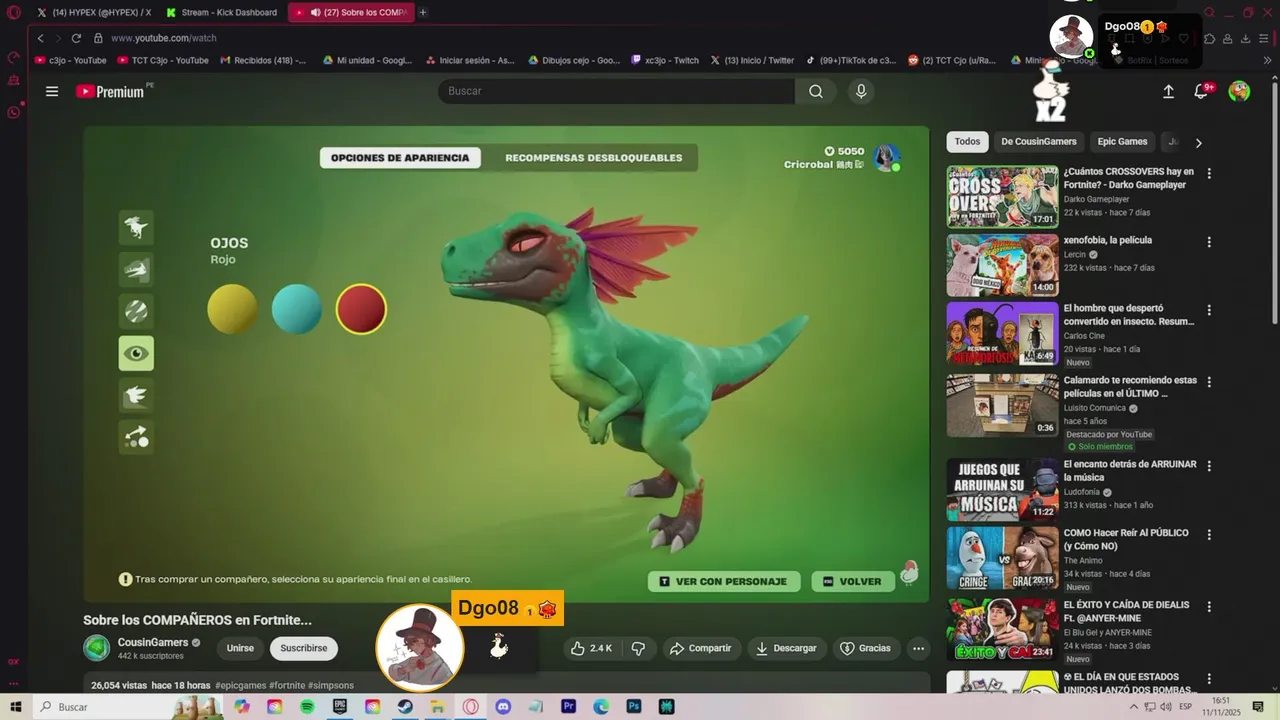Select the De CousinGamers filter chip
This screenshot has width=1280, height=720.
[x=1039, y=142]
